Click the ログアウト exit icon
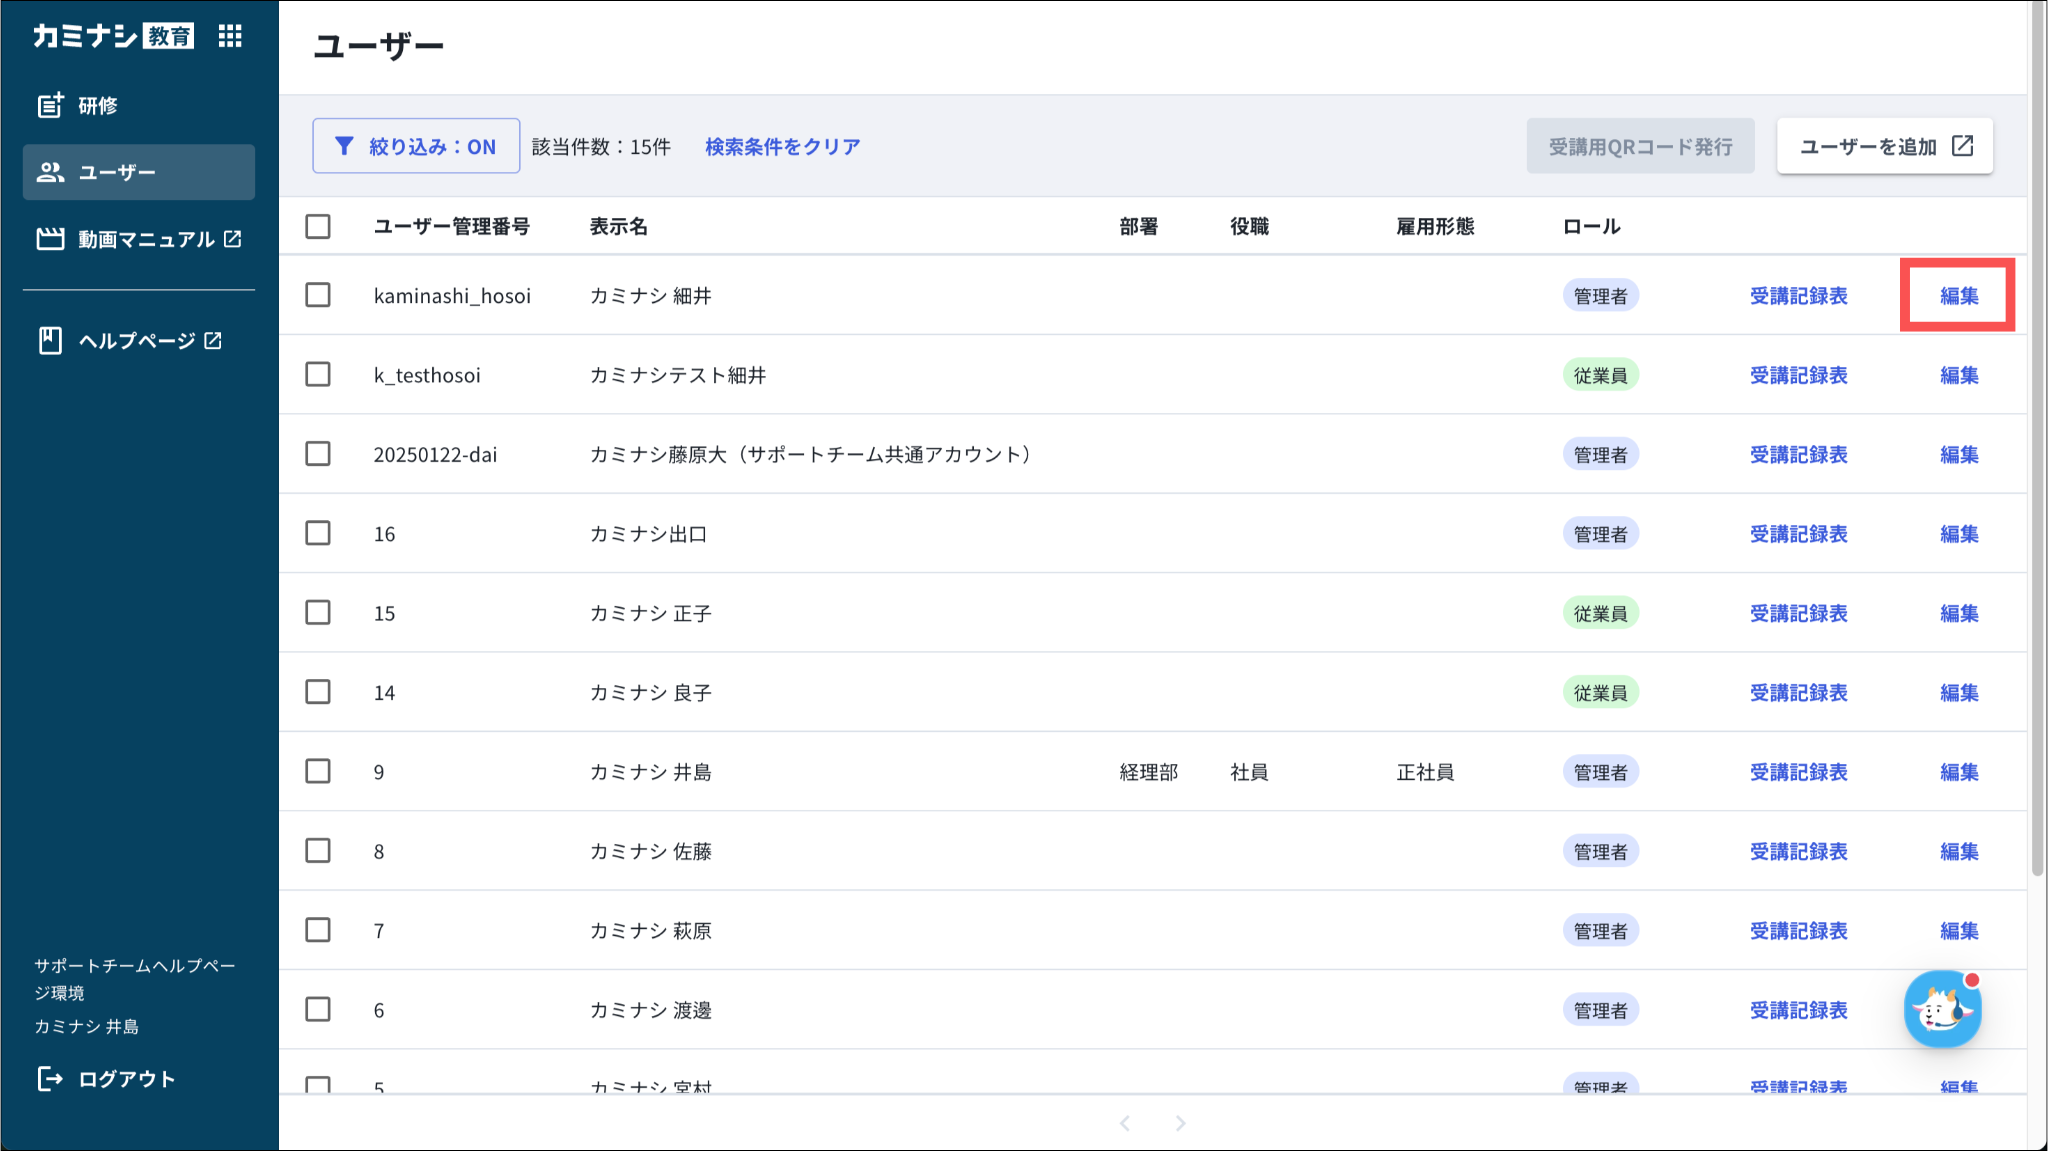 (50, 1078)
